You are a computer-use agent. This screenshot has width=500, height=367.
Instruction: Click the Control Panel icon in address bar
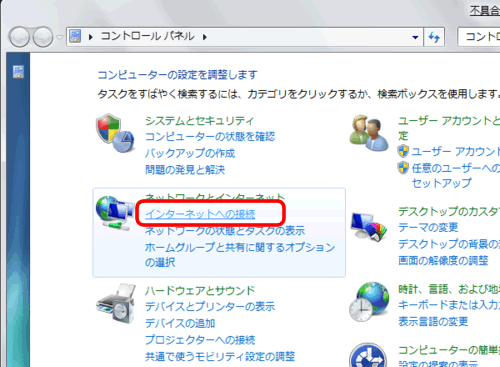[75, 36]
